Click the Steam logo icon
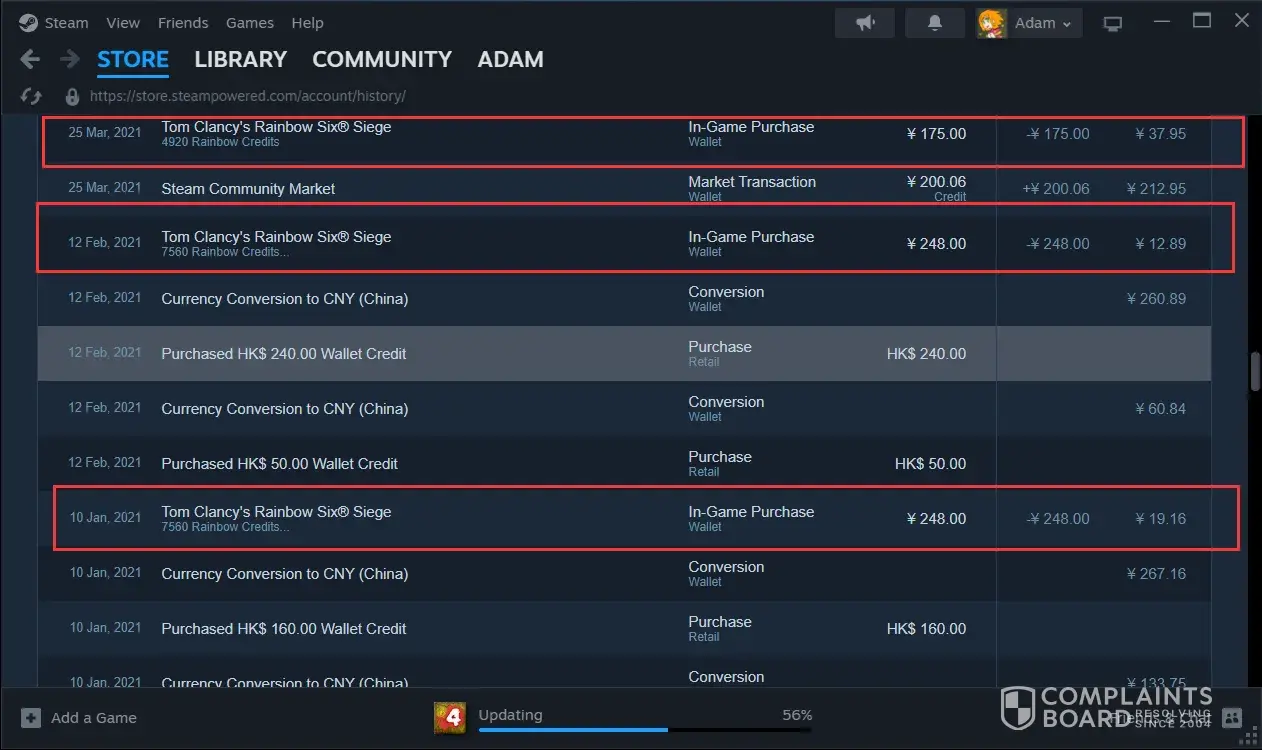This screenshot has width=1262, height=750. (x=28, y=23)
